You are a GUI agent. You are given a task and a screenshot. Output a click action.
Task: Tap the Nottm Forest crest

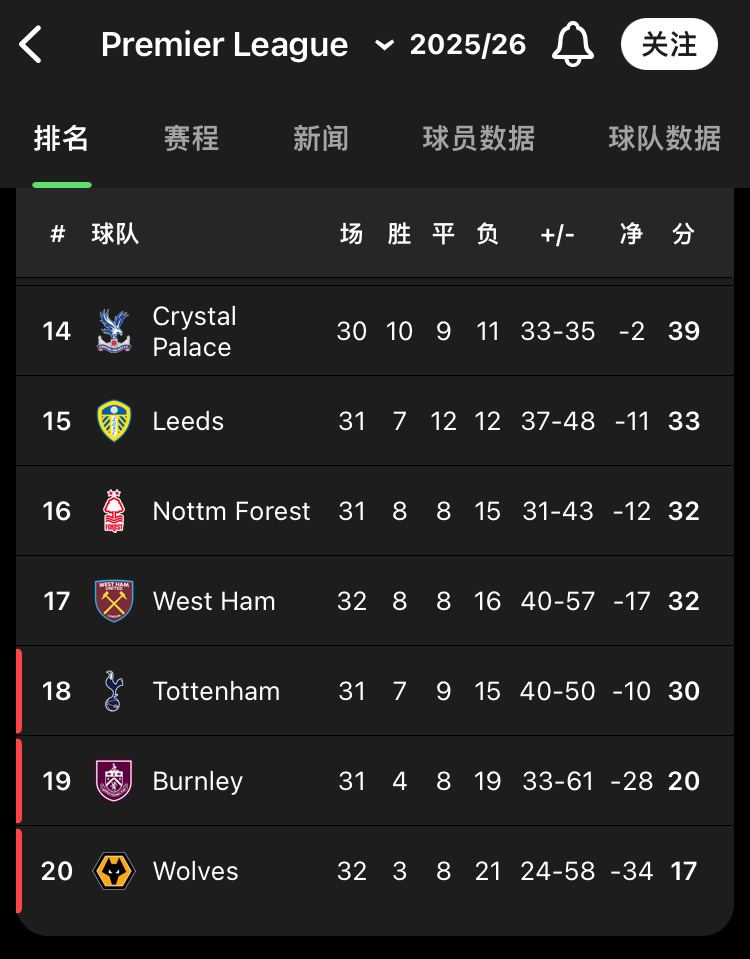(x=114, y=511)
